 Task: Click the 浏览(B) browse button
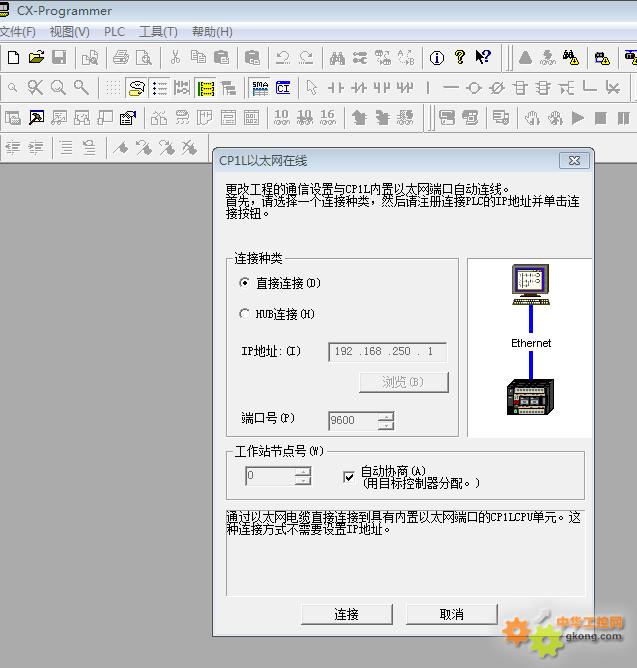coord(404,382)
